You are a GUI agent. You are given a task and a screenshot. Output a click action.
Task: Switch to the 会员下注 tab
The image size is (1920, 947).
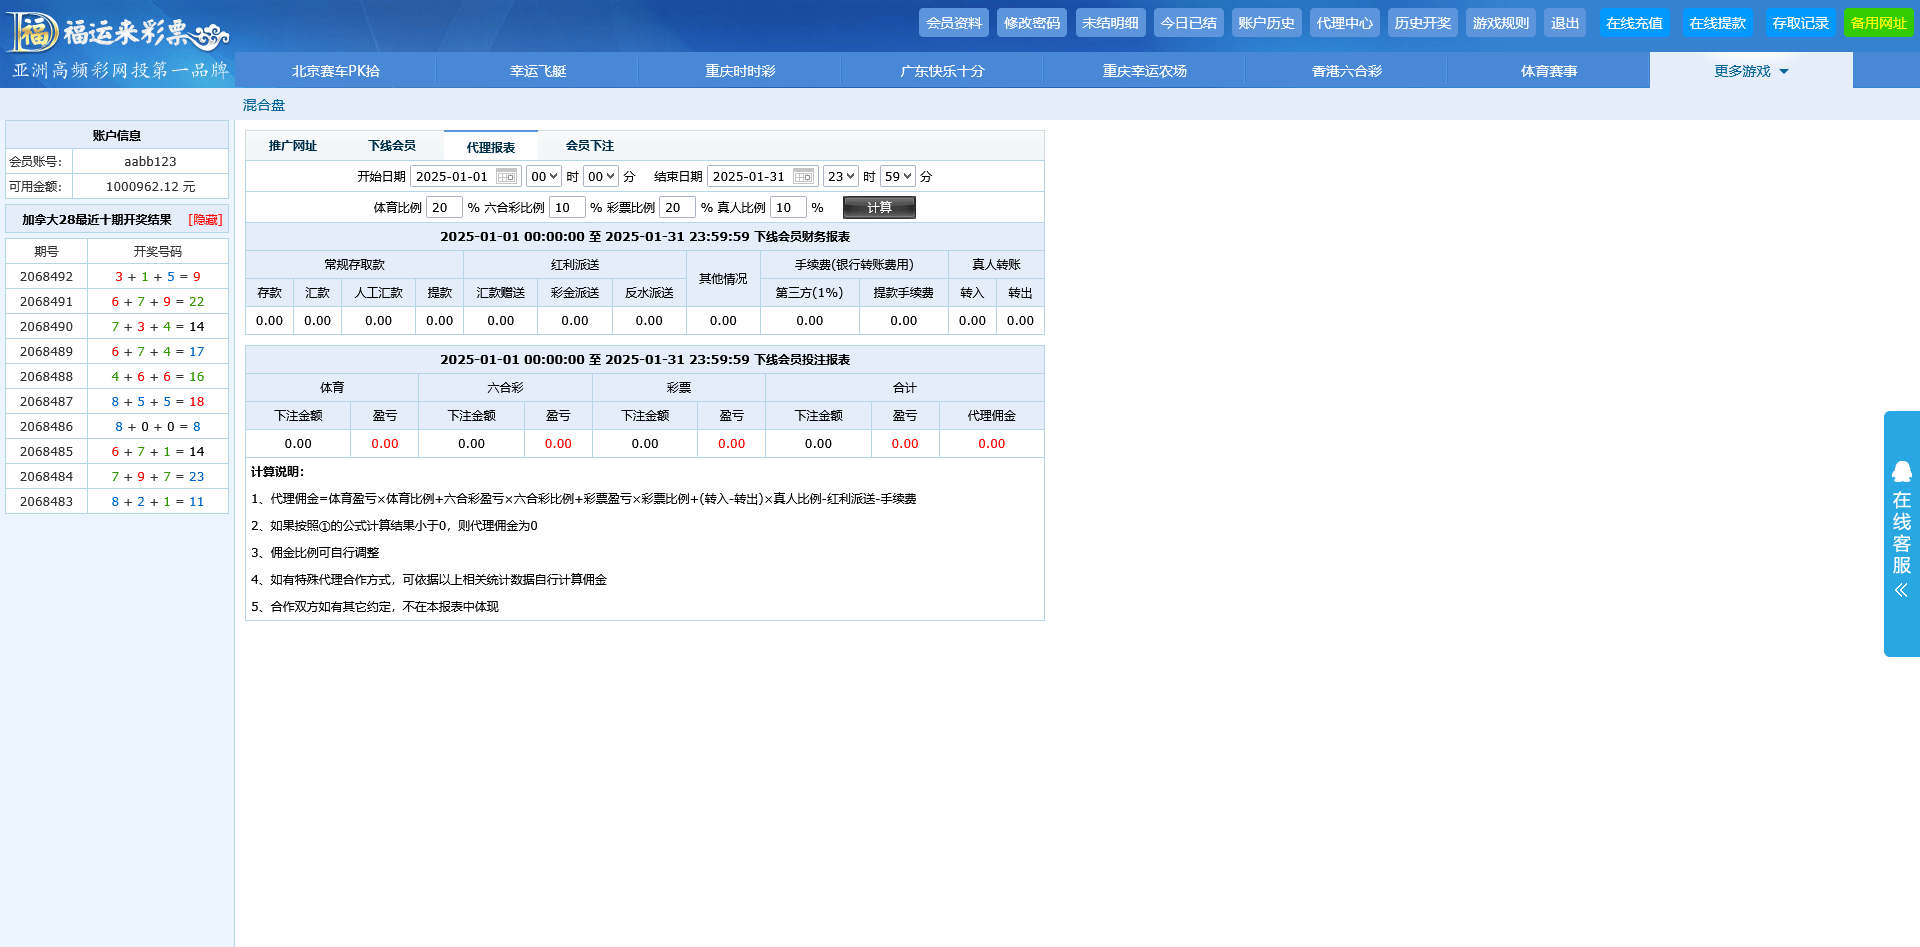(590, 146)
